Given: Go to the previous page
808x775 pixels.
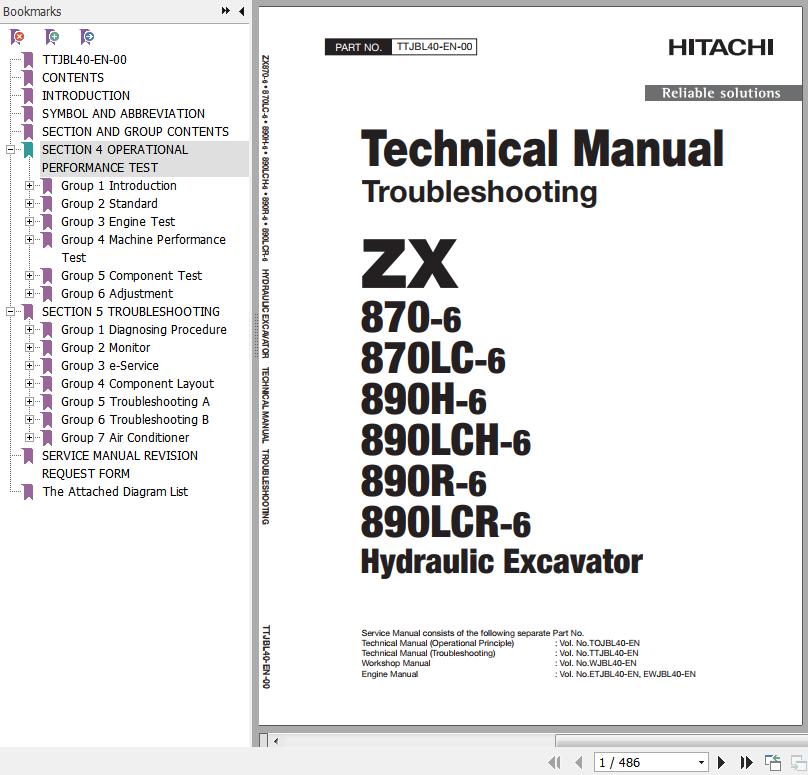Looking at the screenshot, I should coord(579,762).
